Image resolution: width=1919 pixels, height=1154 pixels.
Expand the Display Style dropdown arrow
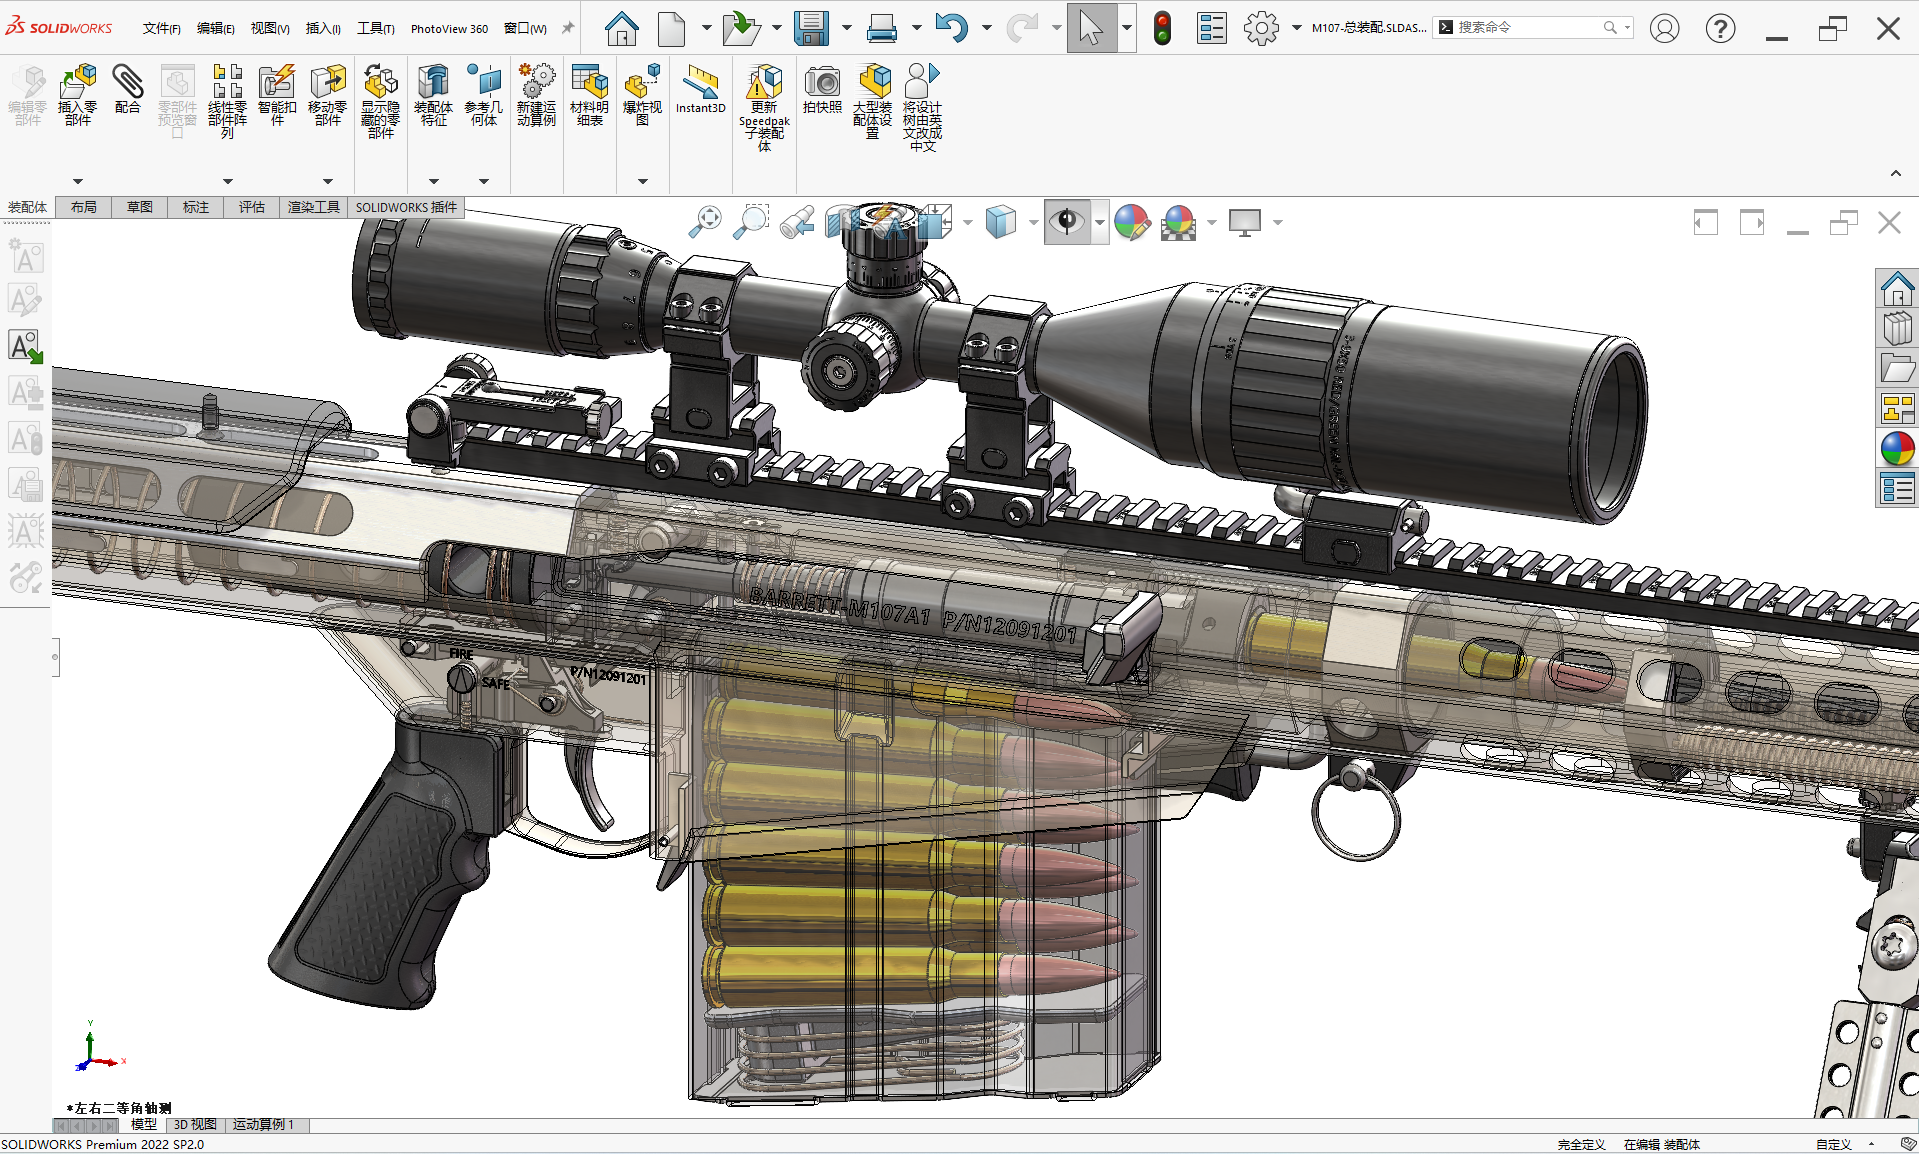pyautogui.click(x=1033, y=222)
